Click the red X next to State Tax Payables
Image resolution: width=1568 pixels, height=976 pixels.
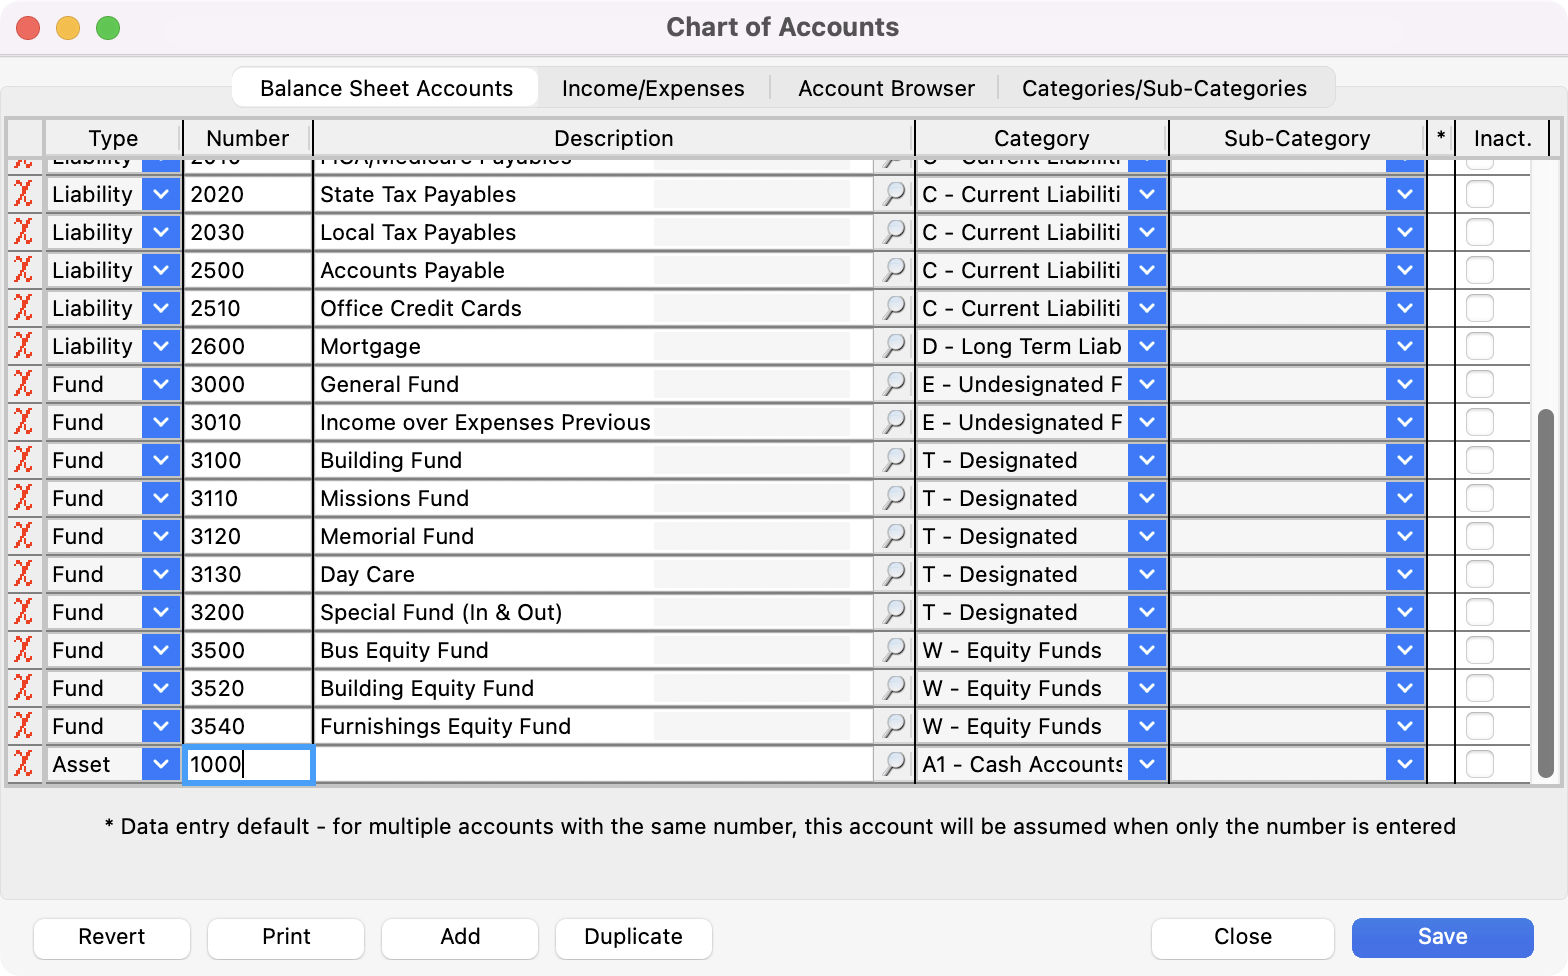tap(23, 194)
